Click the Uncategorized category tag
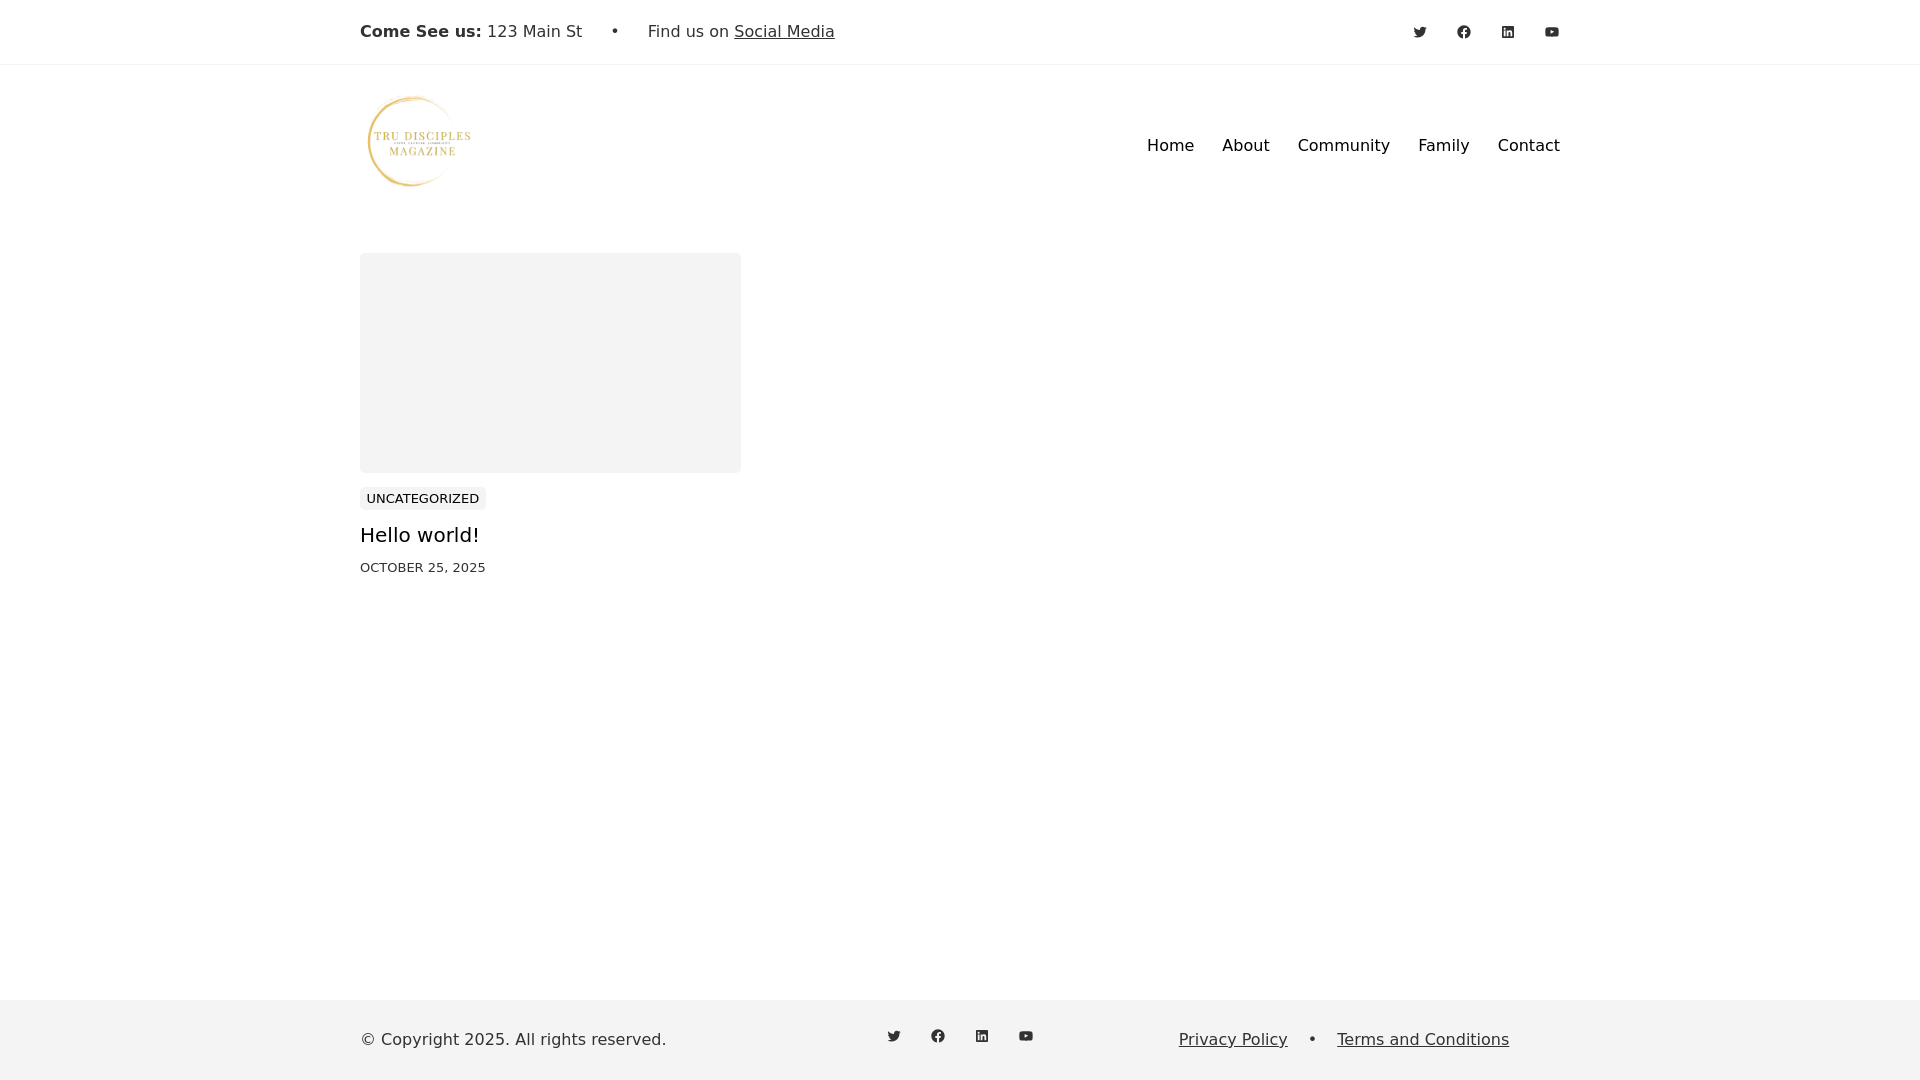 tap(422, 498)
